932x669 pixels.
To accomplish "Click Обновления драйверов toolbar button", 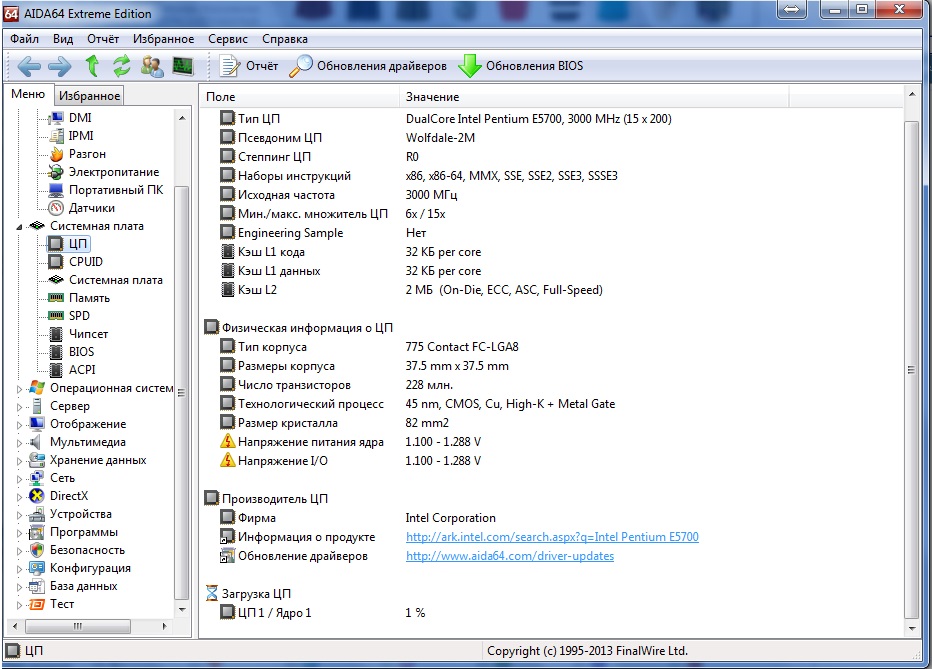I will 368,66.
